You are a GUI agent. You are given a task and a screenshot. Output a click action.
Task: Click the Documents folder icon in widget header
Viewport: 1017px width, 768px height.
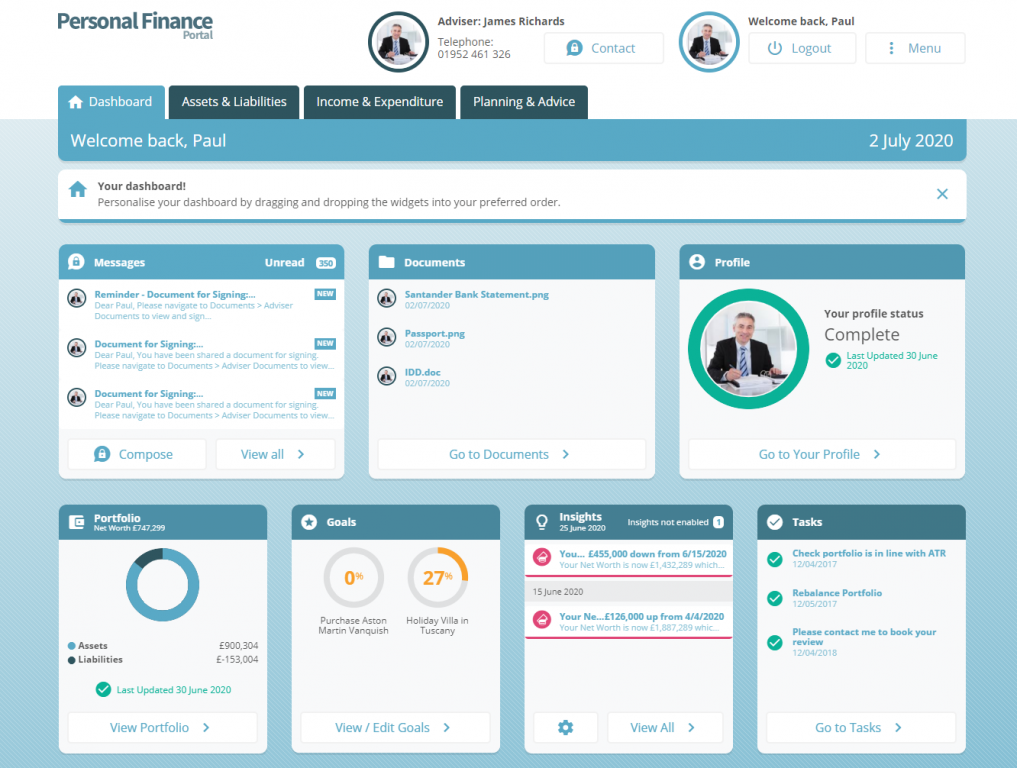(387, 262)
